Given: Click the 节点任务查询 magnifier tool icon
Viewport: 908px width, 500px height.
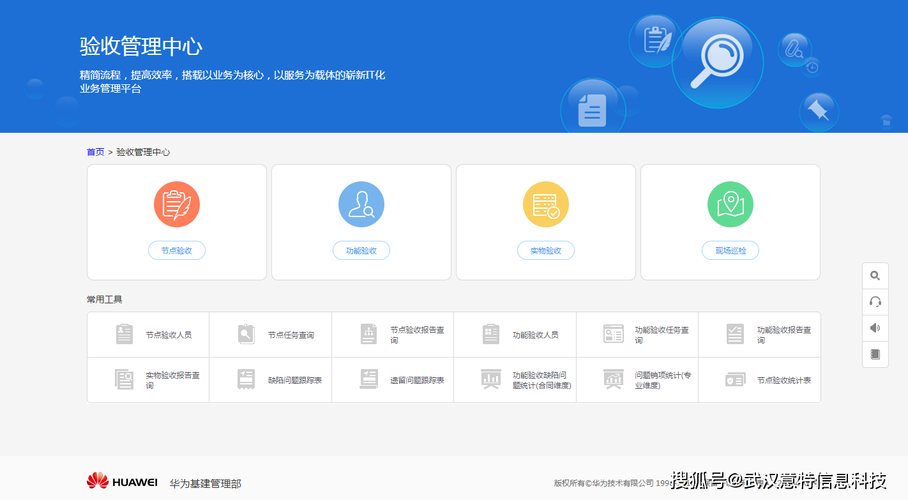Looking at the screenshot, I should pyautogui.click(x=246, y=334).
